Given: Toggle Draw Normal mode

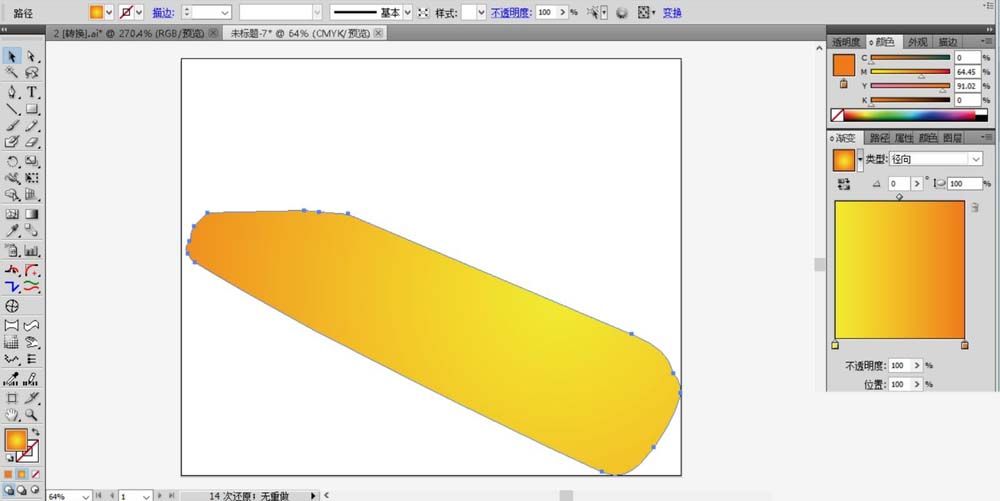Looking at the screenshot, I should [8, 490].
